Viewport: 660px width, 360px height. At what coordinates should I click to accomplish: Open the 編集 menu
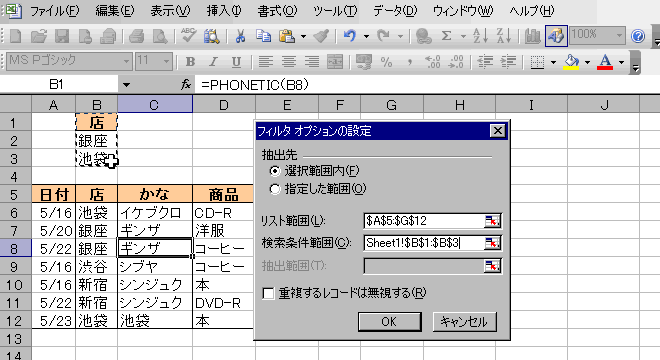pyautogui.click(x=114, y=11)
